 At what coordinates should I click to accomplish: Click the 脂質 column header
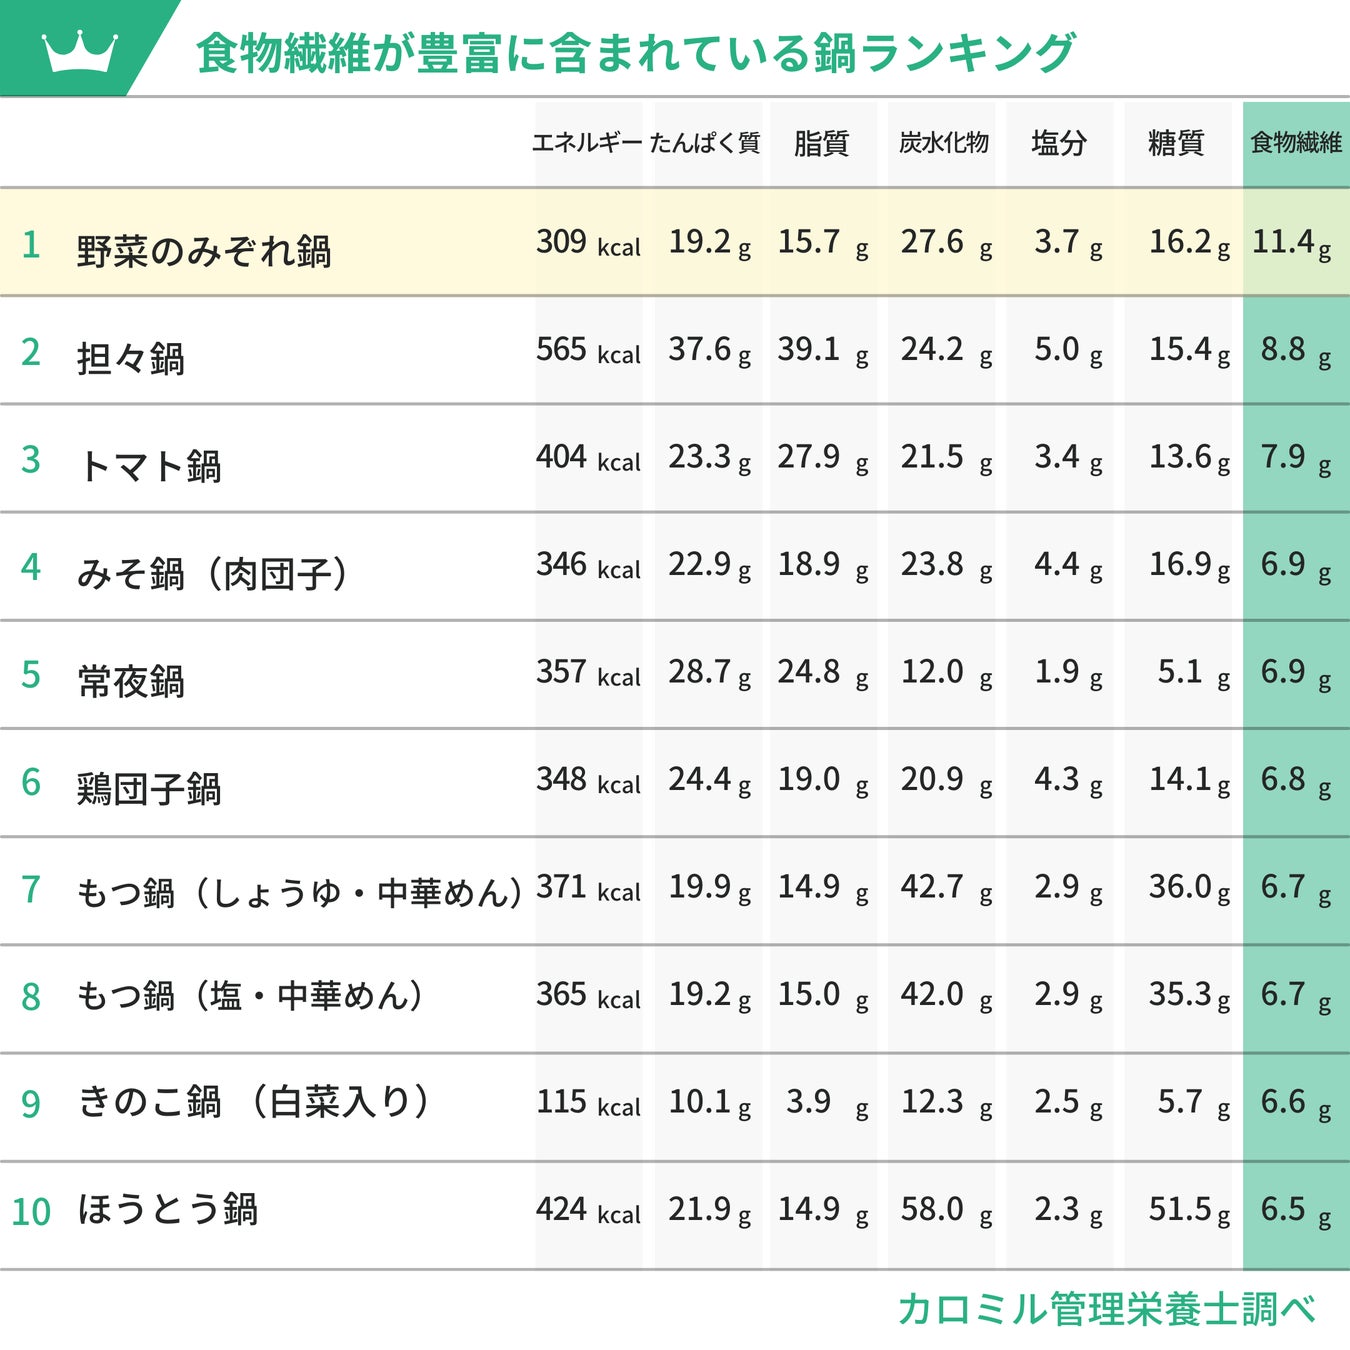[x=821, y=144]
